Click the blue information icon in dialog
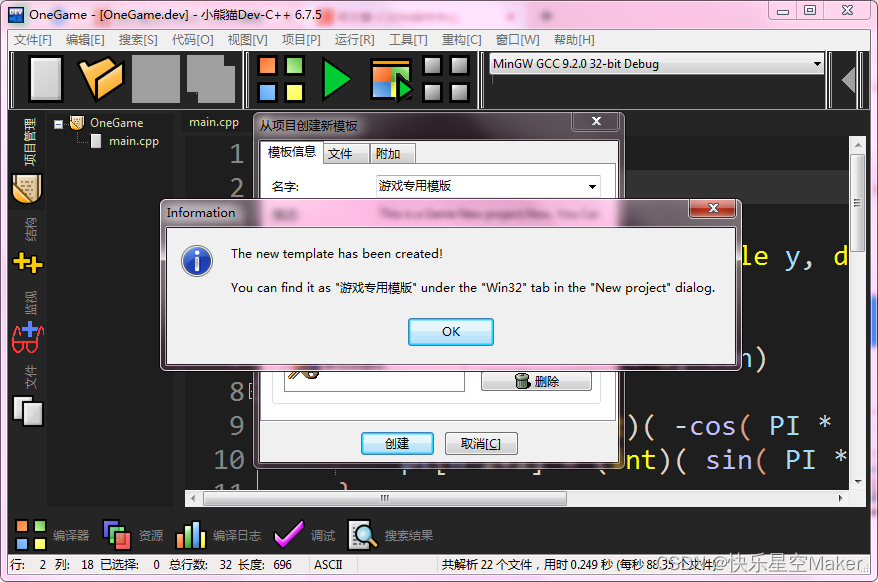The height and width of the screenshot is (582, 878). (197, 261)
